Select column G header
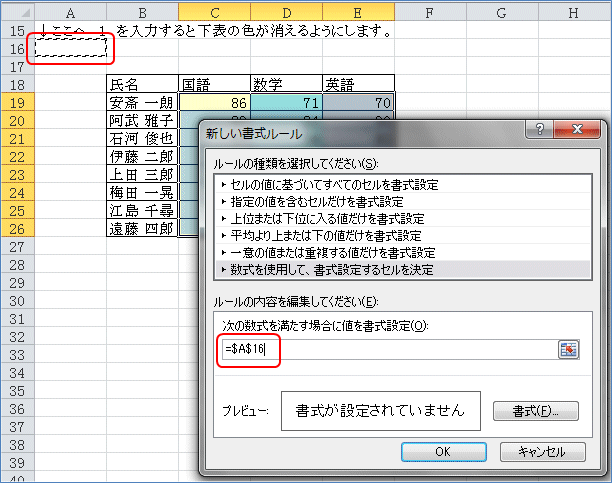Viewport: 612px width, 483px height. pos(502,12)
